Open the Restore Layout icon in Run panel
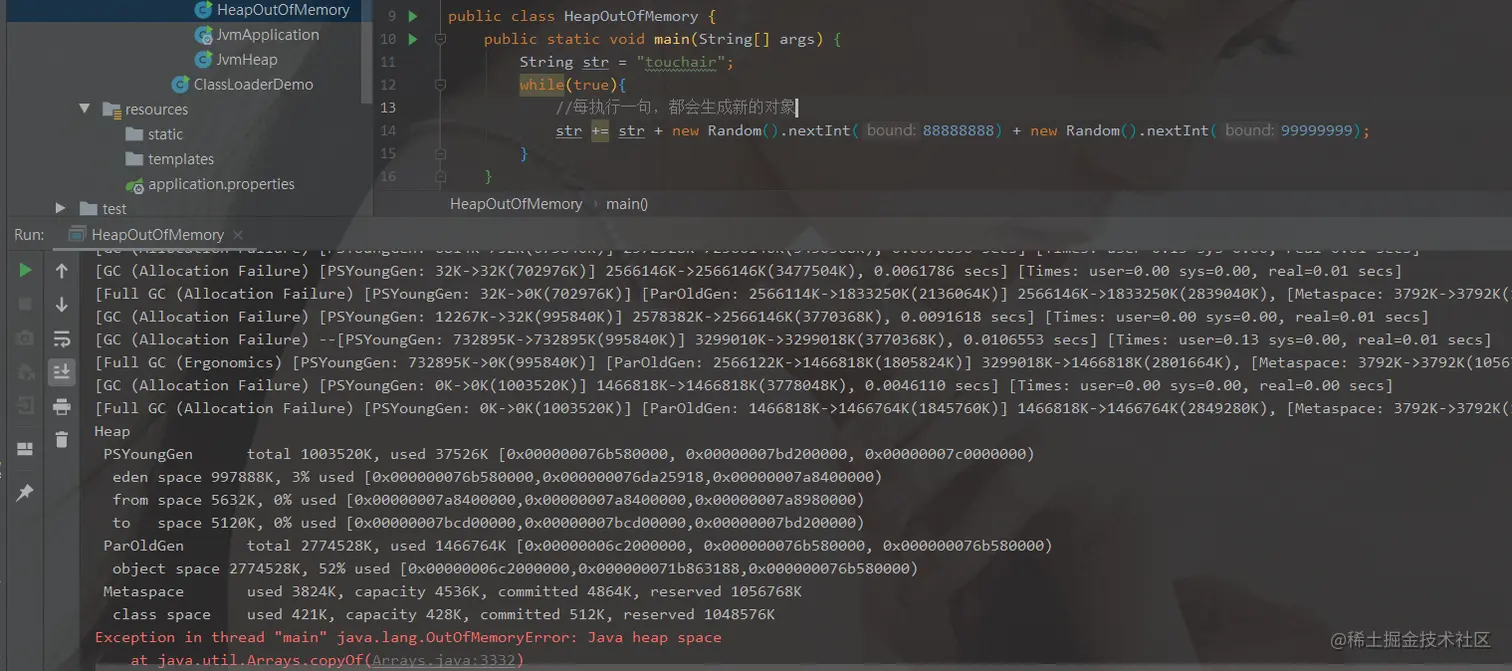This screenshot has width=1512, height=671. click(x=25, y=448)
